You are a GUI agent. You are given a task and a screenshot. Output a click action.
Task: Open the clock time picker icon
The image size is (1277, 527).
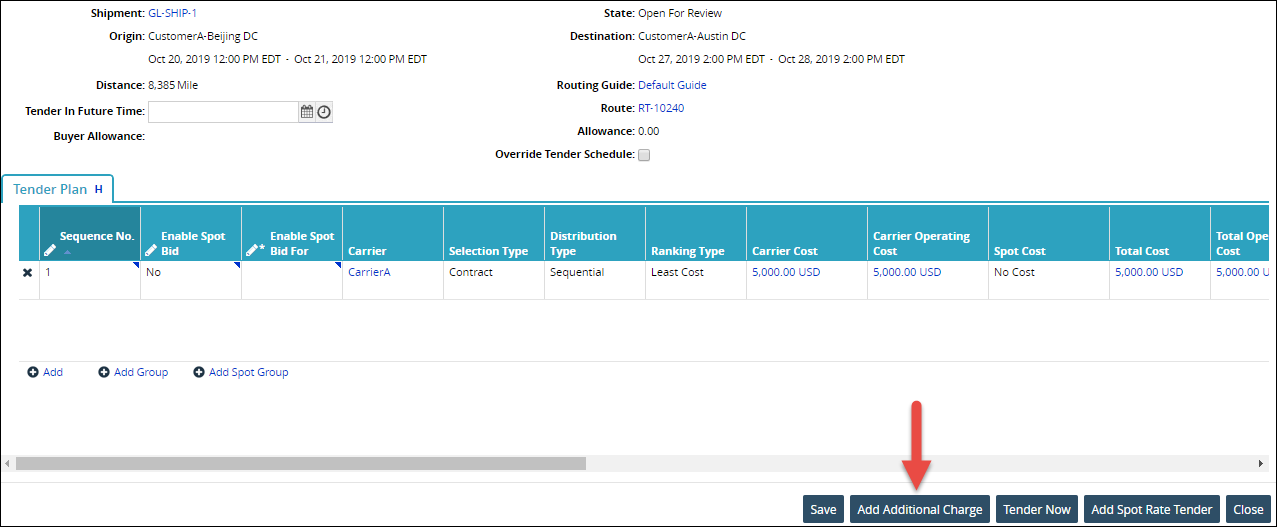click(324, 112)
